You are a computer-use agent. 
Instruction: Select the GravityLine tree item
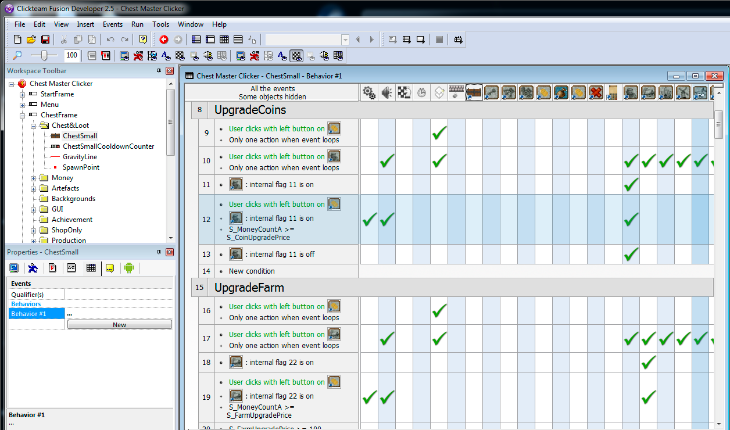80,157
